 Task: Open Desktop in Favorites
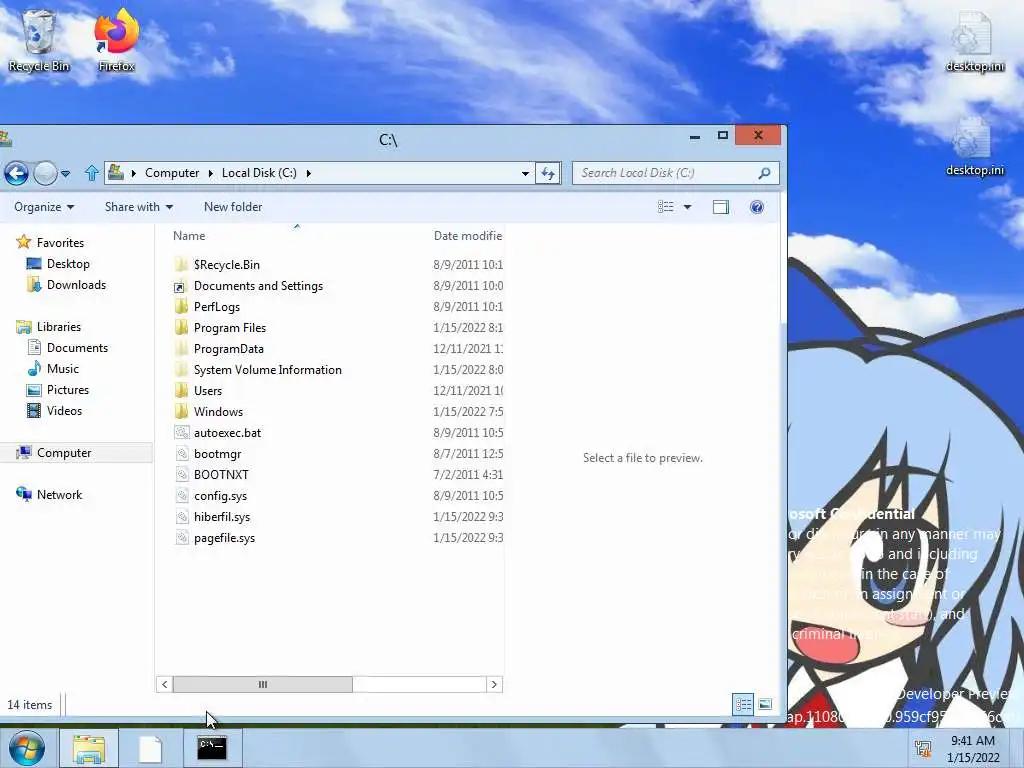pos(68,264)
